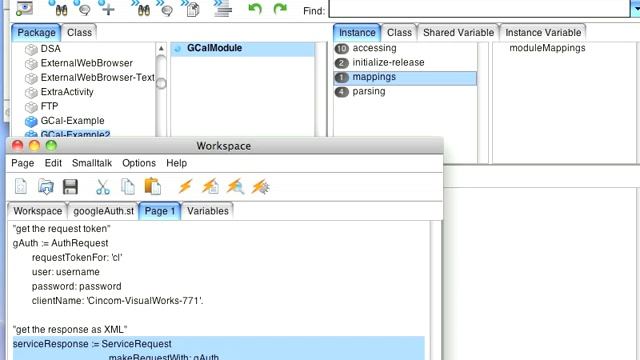Click the Open file folder icon in Workspace
This screenshot has width=640, height=360.
coord(46,187)
